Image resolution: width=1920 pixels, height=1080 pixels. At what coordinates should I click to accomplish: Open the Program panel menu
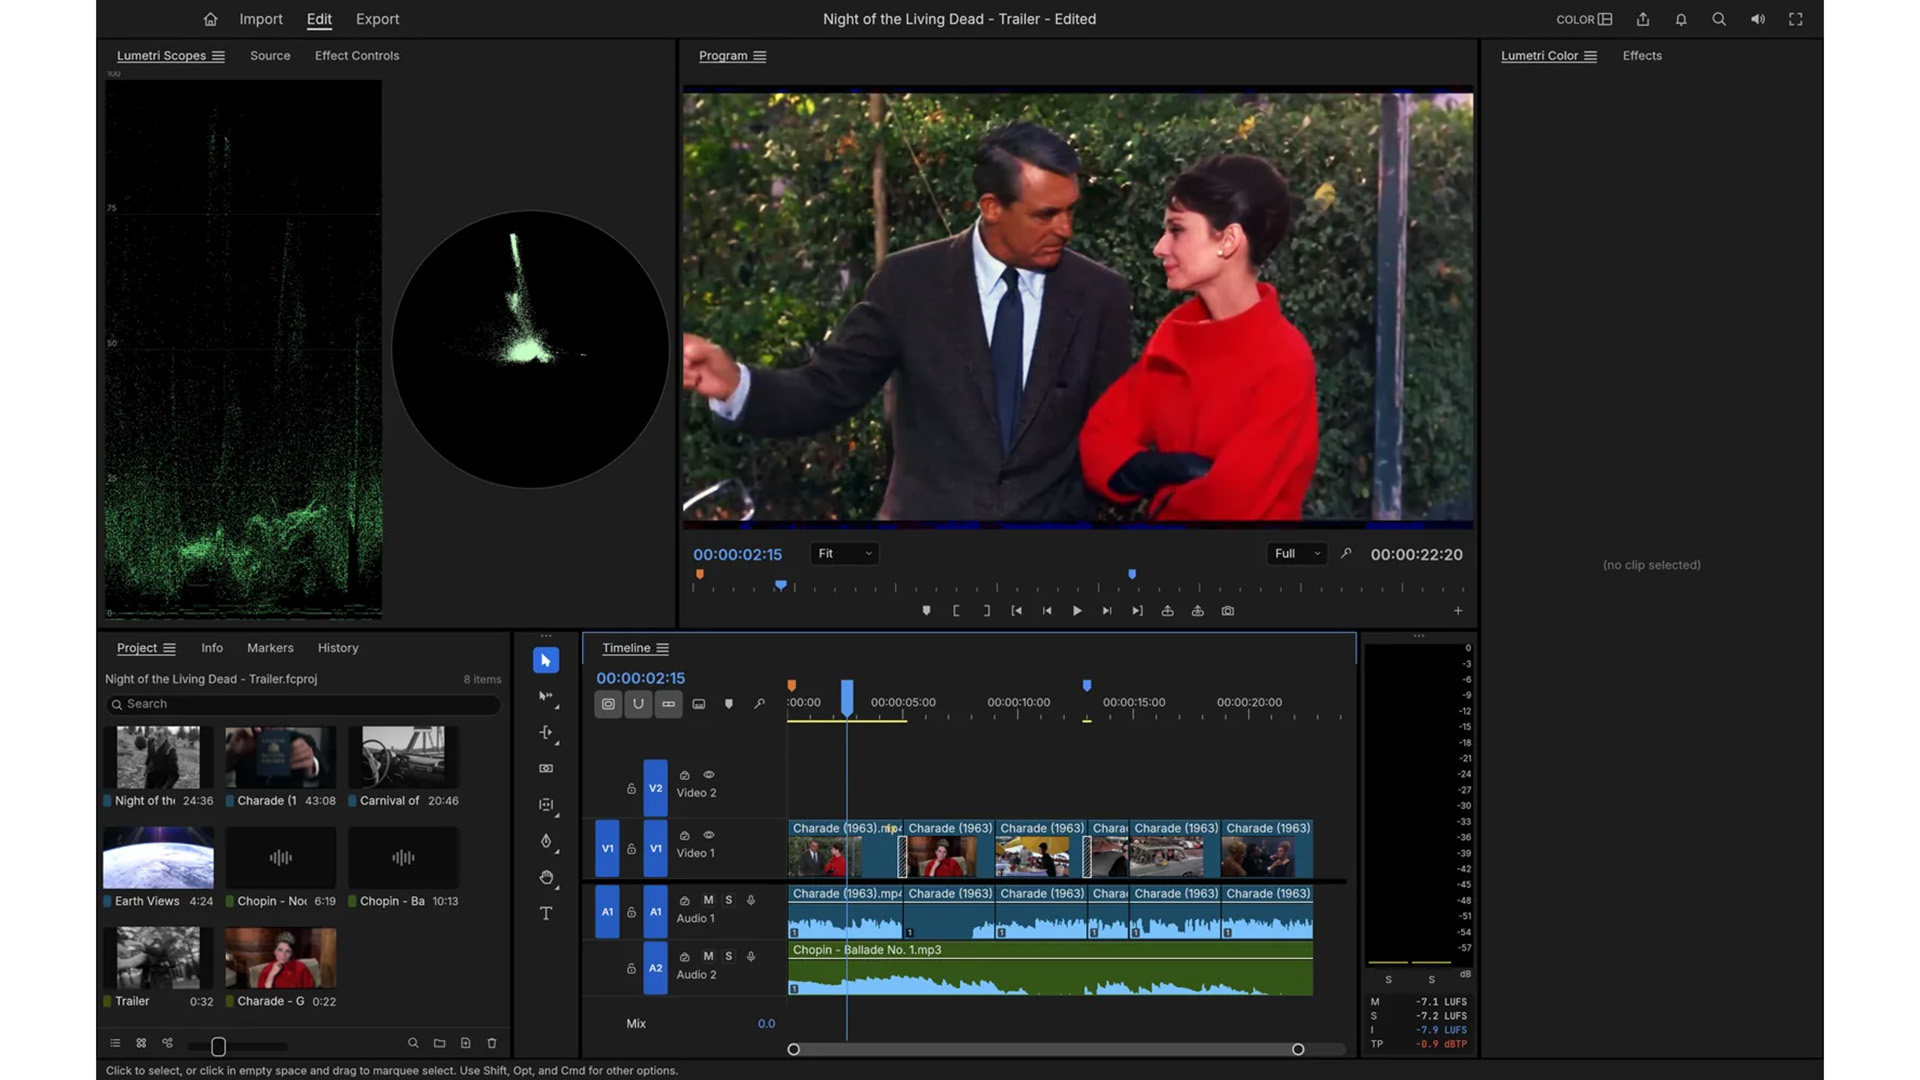coord(760,56)
